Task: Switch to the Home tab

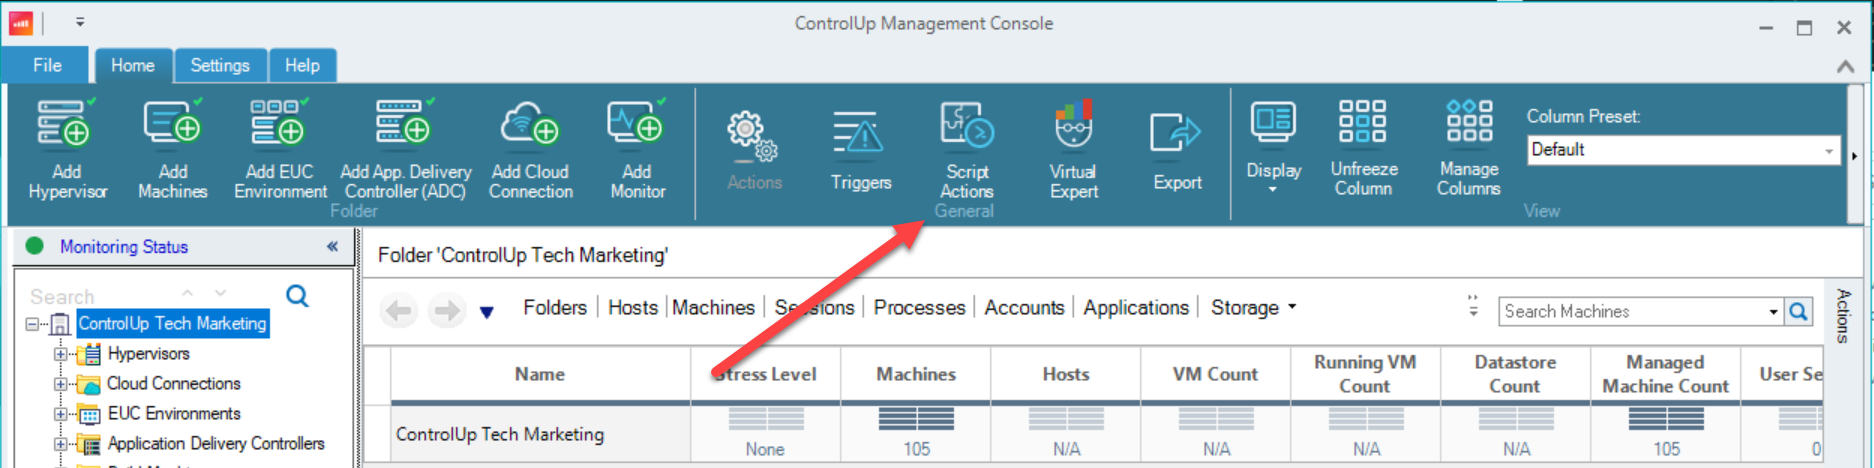Action: pyautogui.click(x=133, y=65)
